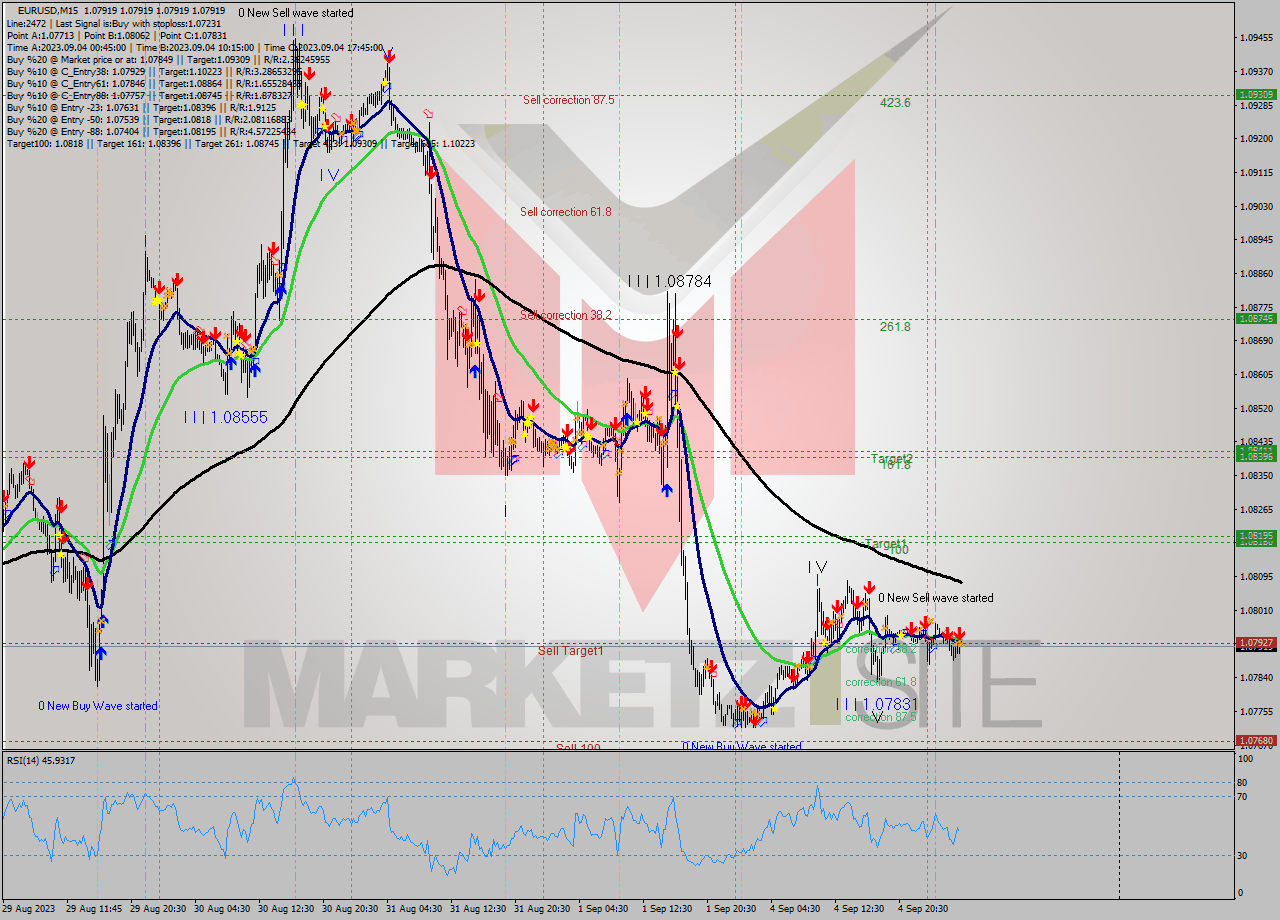The height and width of the screenshot is (920, 1280).
Task: Click the 'III 1.08555' wave label
Action: click(x=225, y=417)
